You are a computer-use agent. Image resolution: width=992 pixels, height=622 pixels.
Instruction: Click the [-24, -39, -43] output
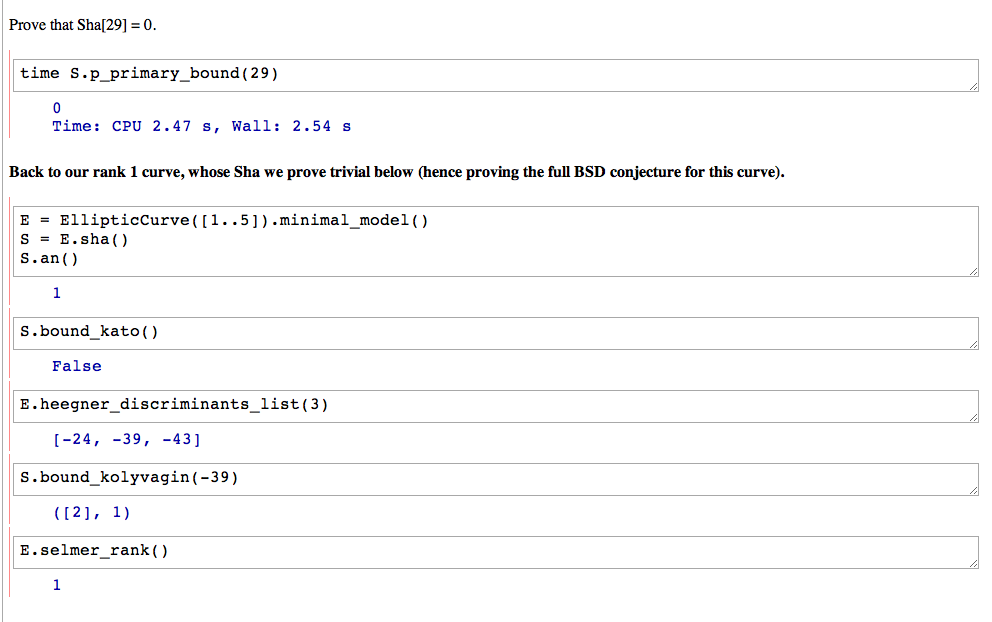point(127,439)
